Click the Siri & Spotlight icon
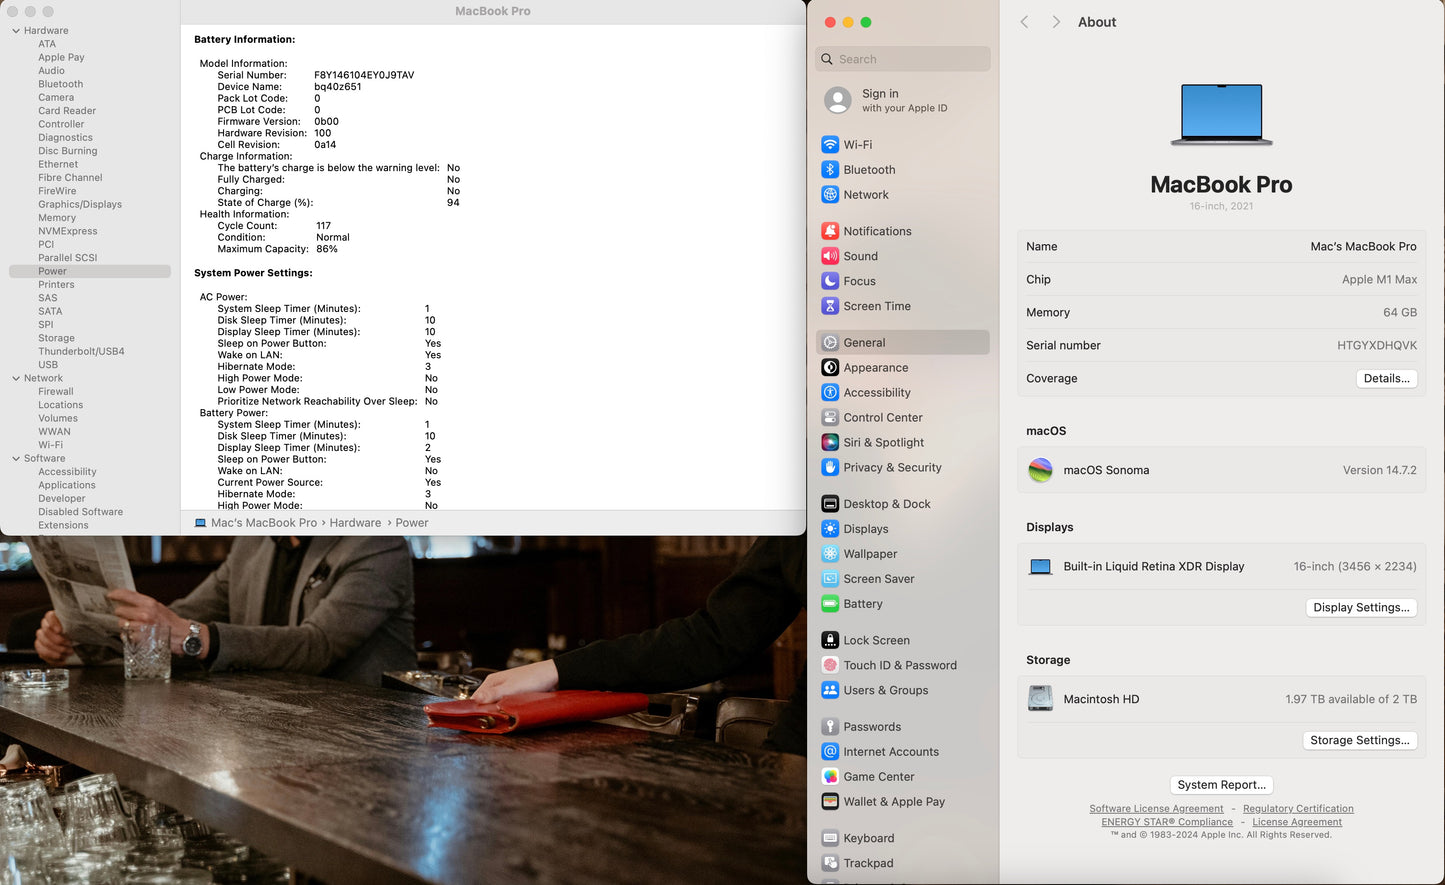This screenshot has height=885, width=1445. 830,443
